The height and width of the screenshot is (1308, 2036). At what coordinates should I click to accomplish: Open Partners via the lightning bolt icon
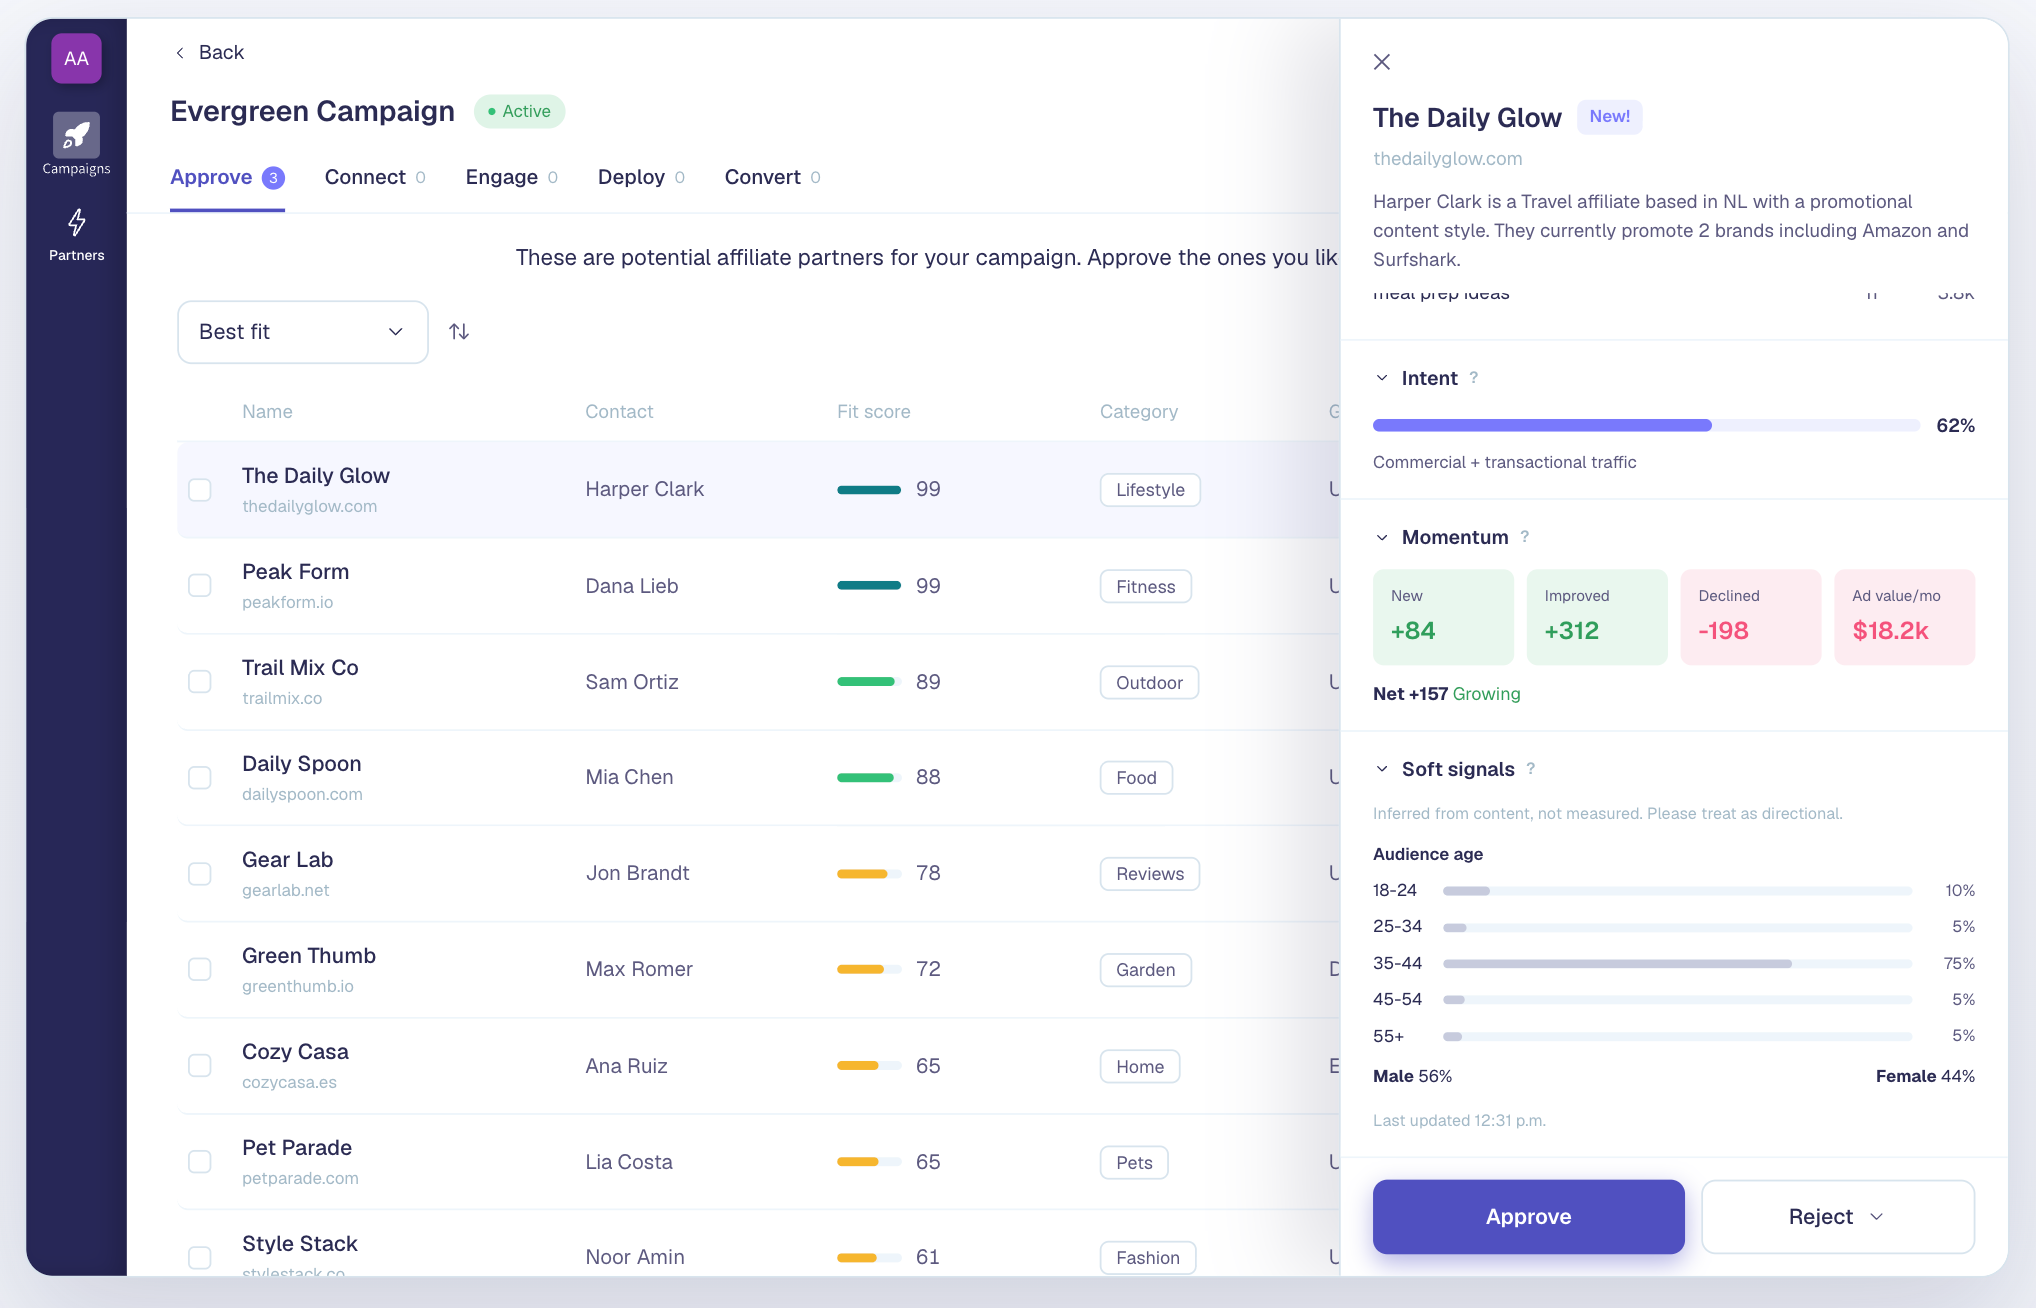point(76,222)
